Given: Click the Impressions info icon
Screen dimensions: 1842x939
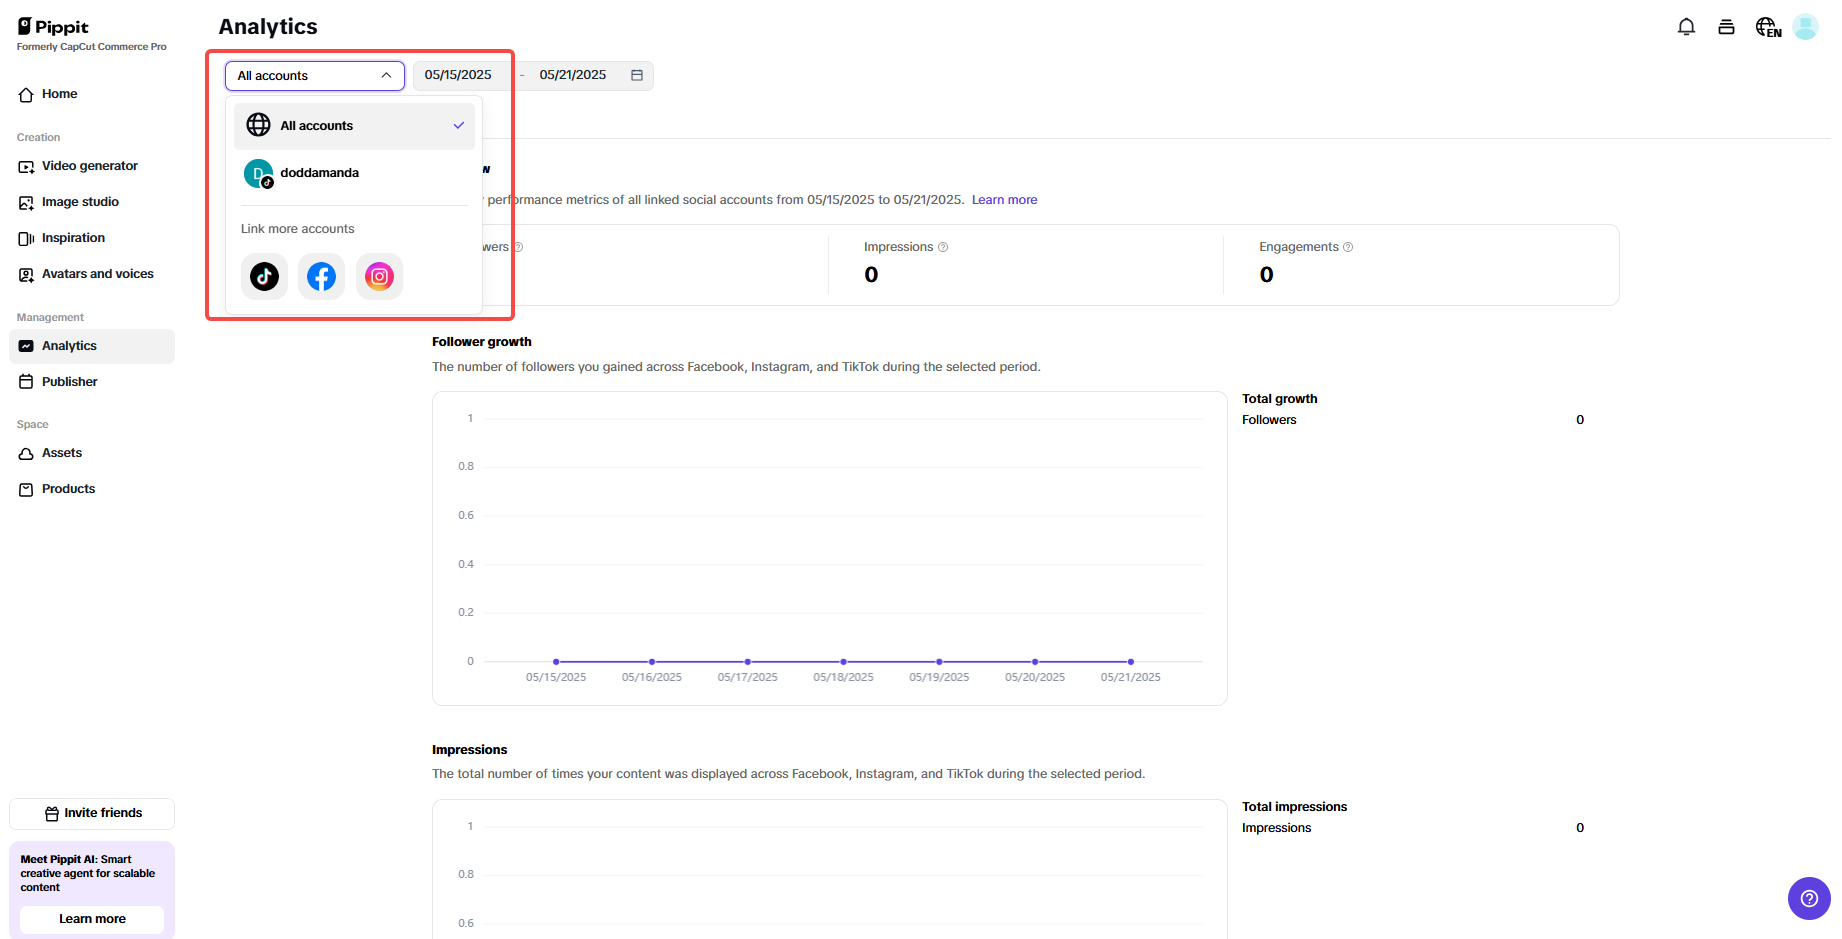Looking at the screenshot, I should [943, 247].
